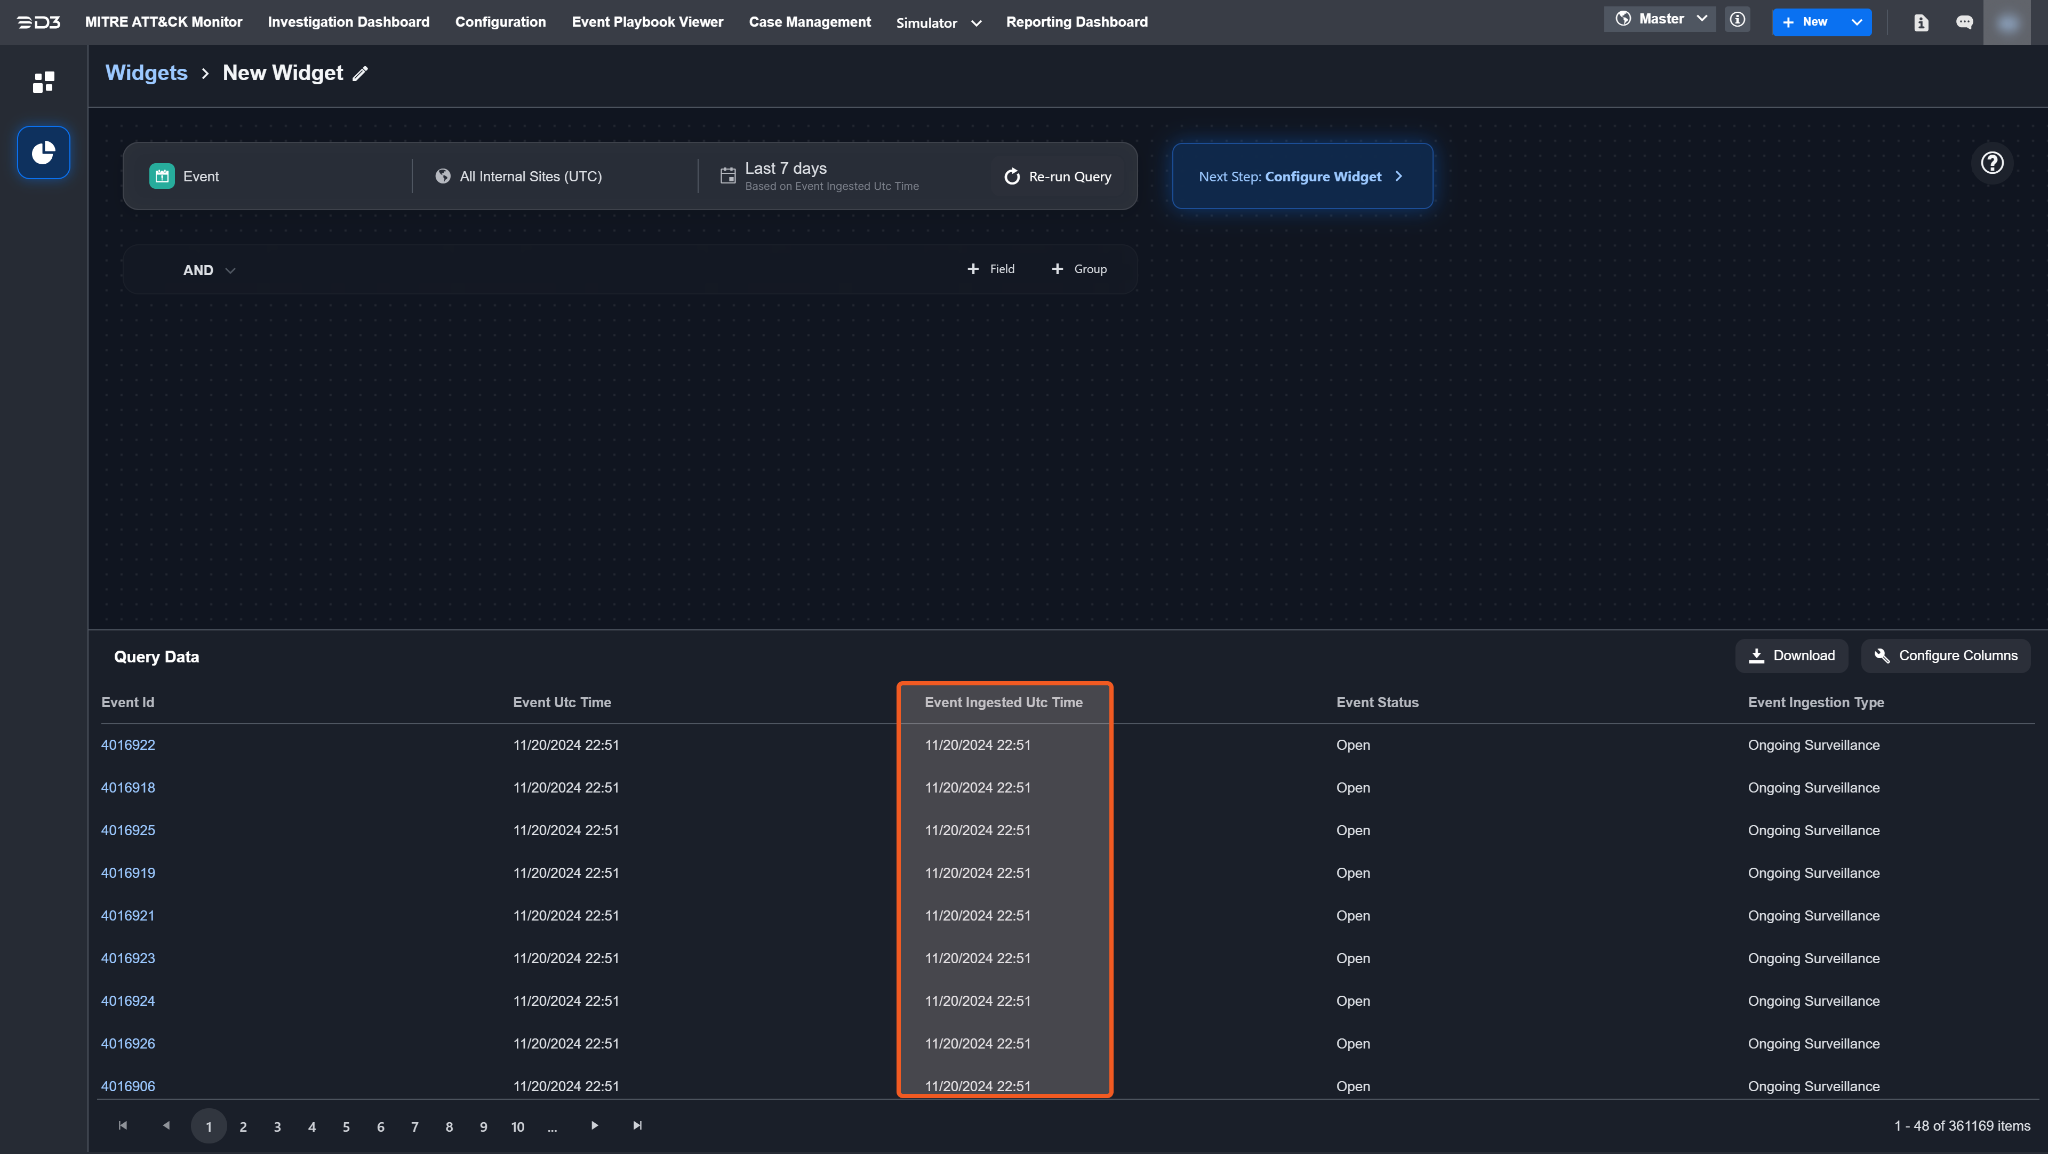Go to last page of results
Image resolution: width=2048 pixels, height=1154 pixels.
638,1125
